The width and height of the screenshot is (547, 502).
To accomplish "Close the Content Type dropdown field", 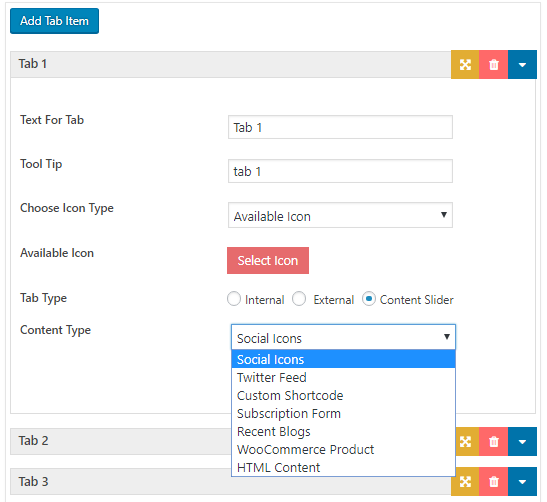I will point(343,337).
